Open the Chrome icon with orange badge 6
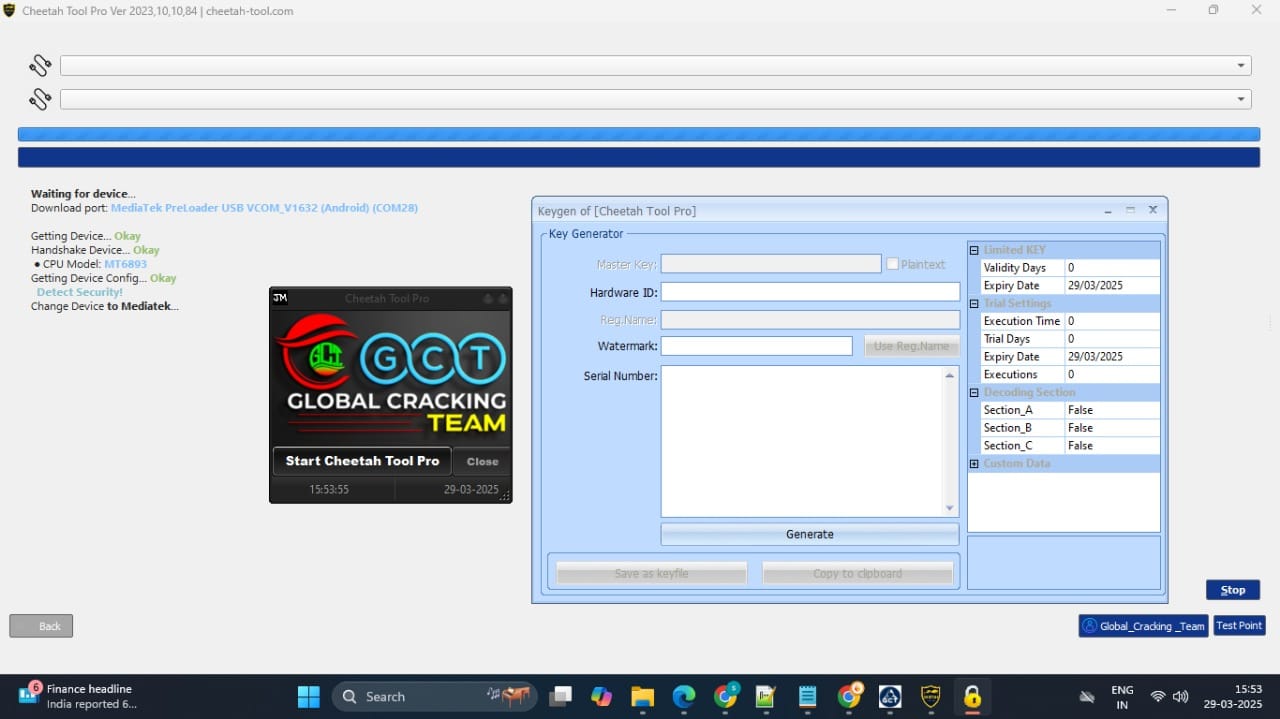Screen dimensions: 1280x719 [849, 696]
